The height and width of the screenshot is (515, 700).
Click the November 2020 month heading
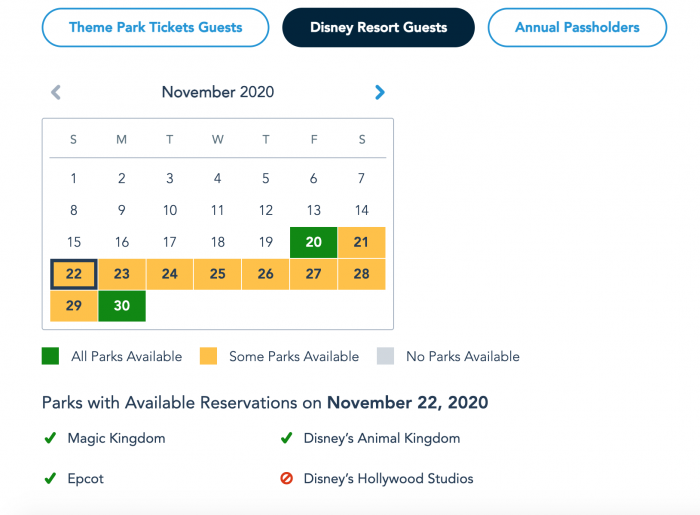click(x=218, y=92)
